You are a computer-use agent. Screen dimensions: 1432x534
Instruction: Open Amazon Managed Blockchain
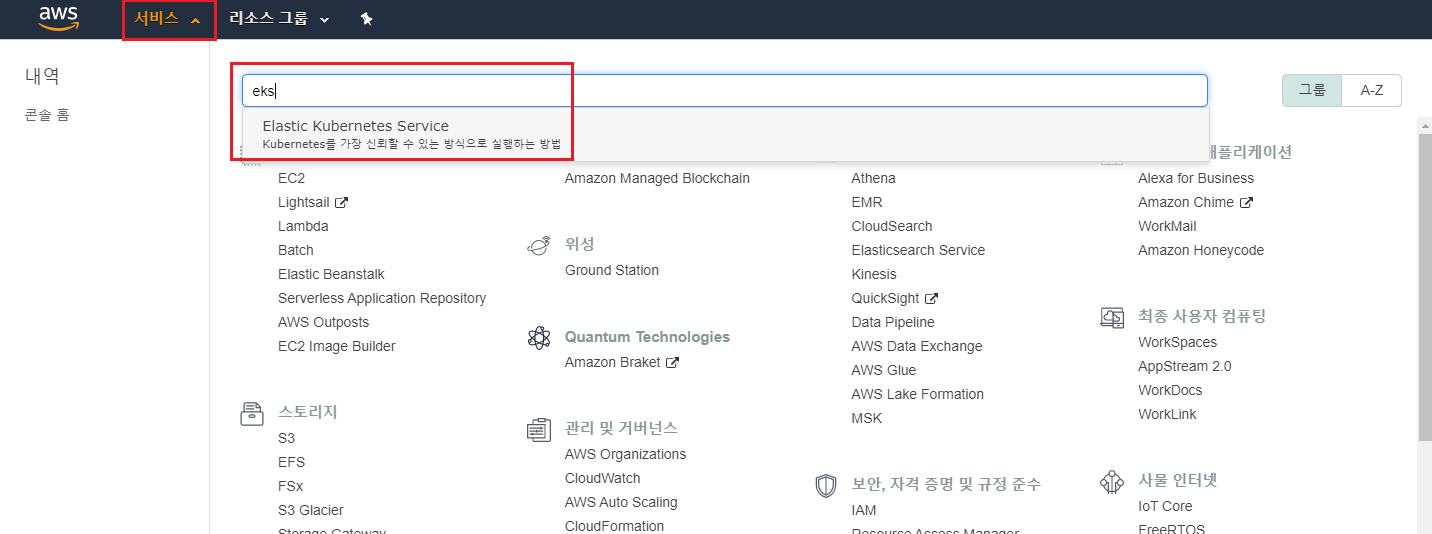coord(657,178)
